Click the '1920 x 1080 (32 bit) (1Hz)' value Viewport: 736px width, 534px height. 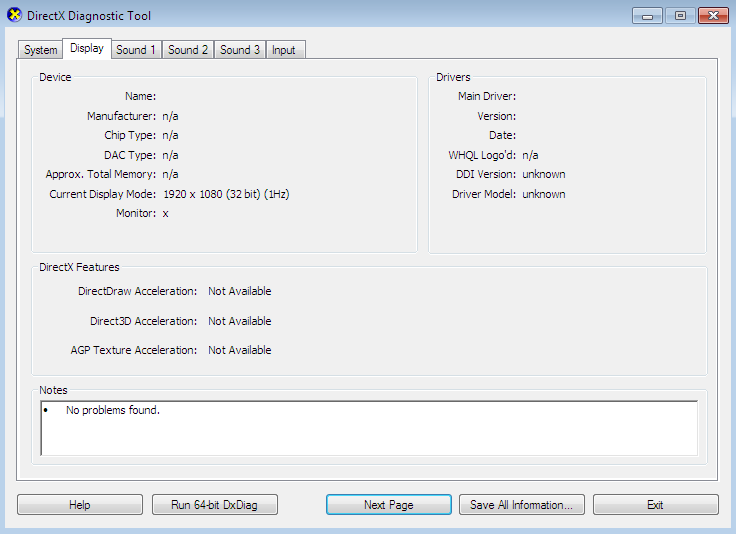coord(226,194)
